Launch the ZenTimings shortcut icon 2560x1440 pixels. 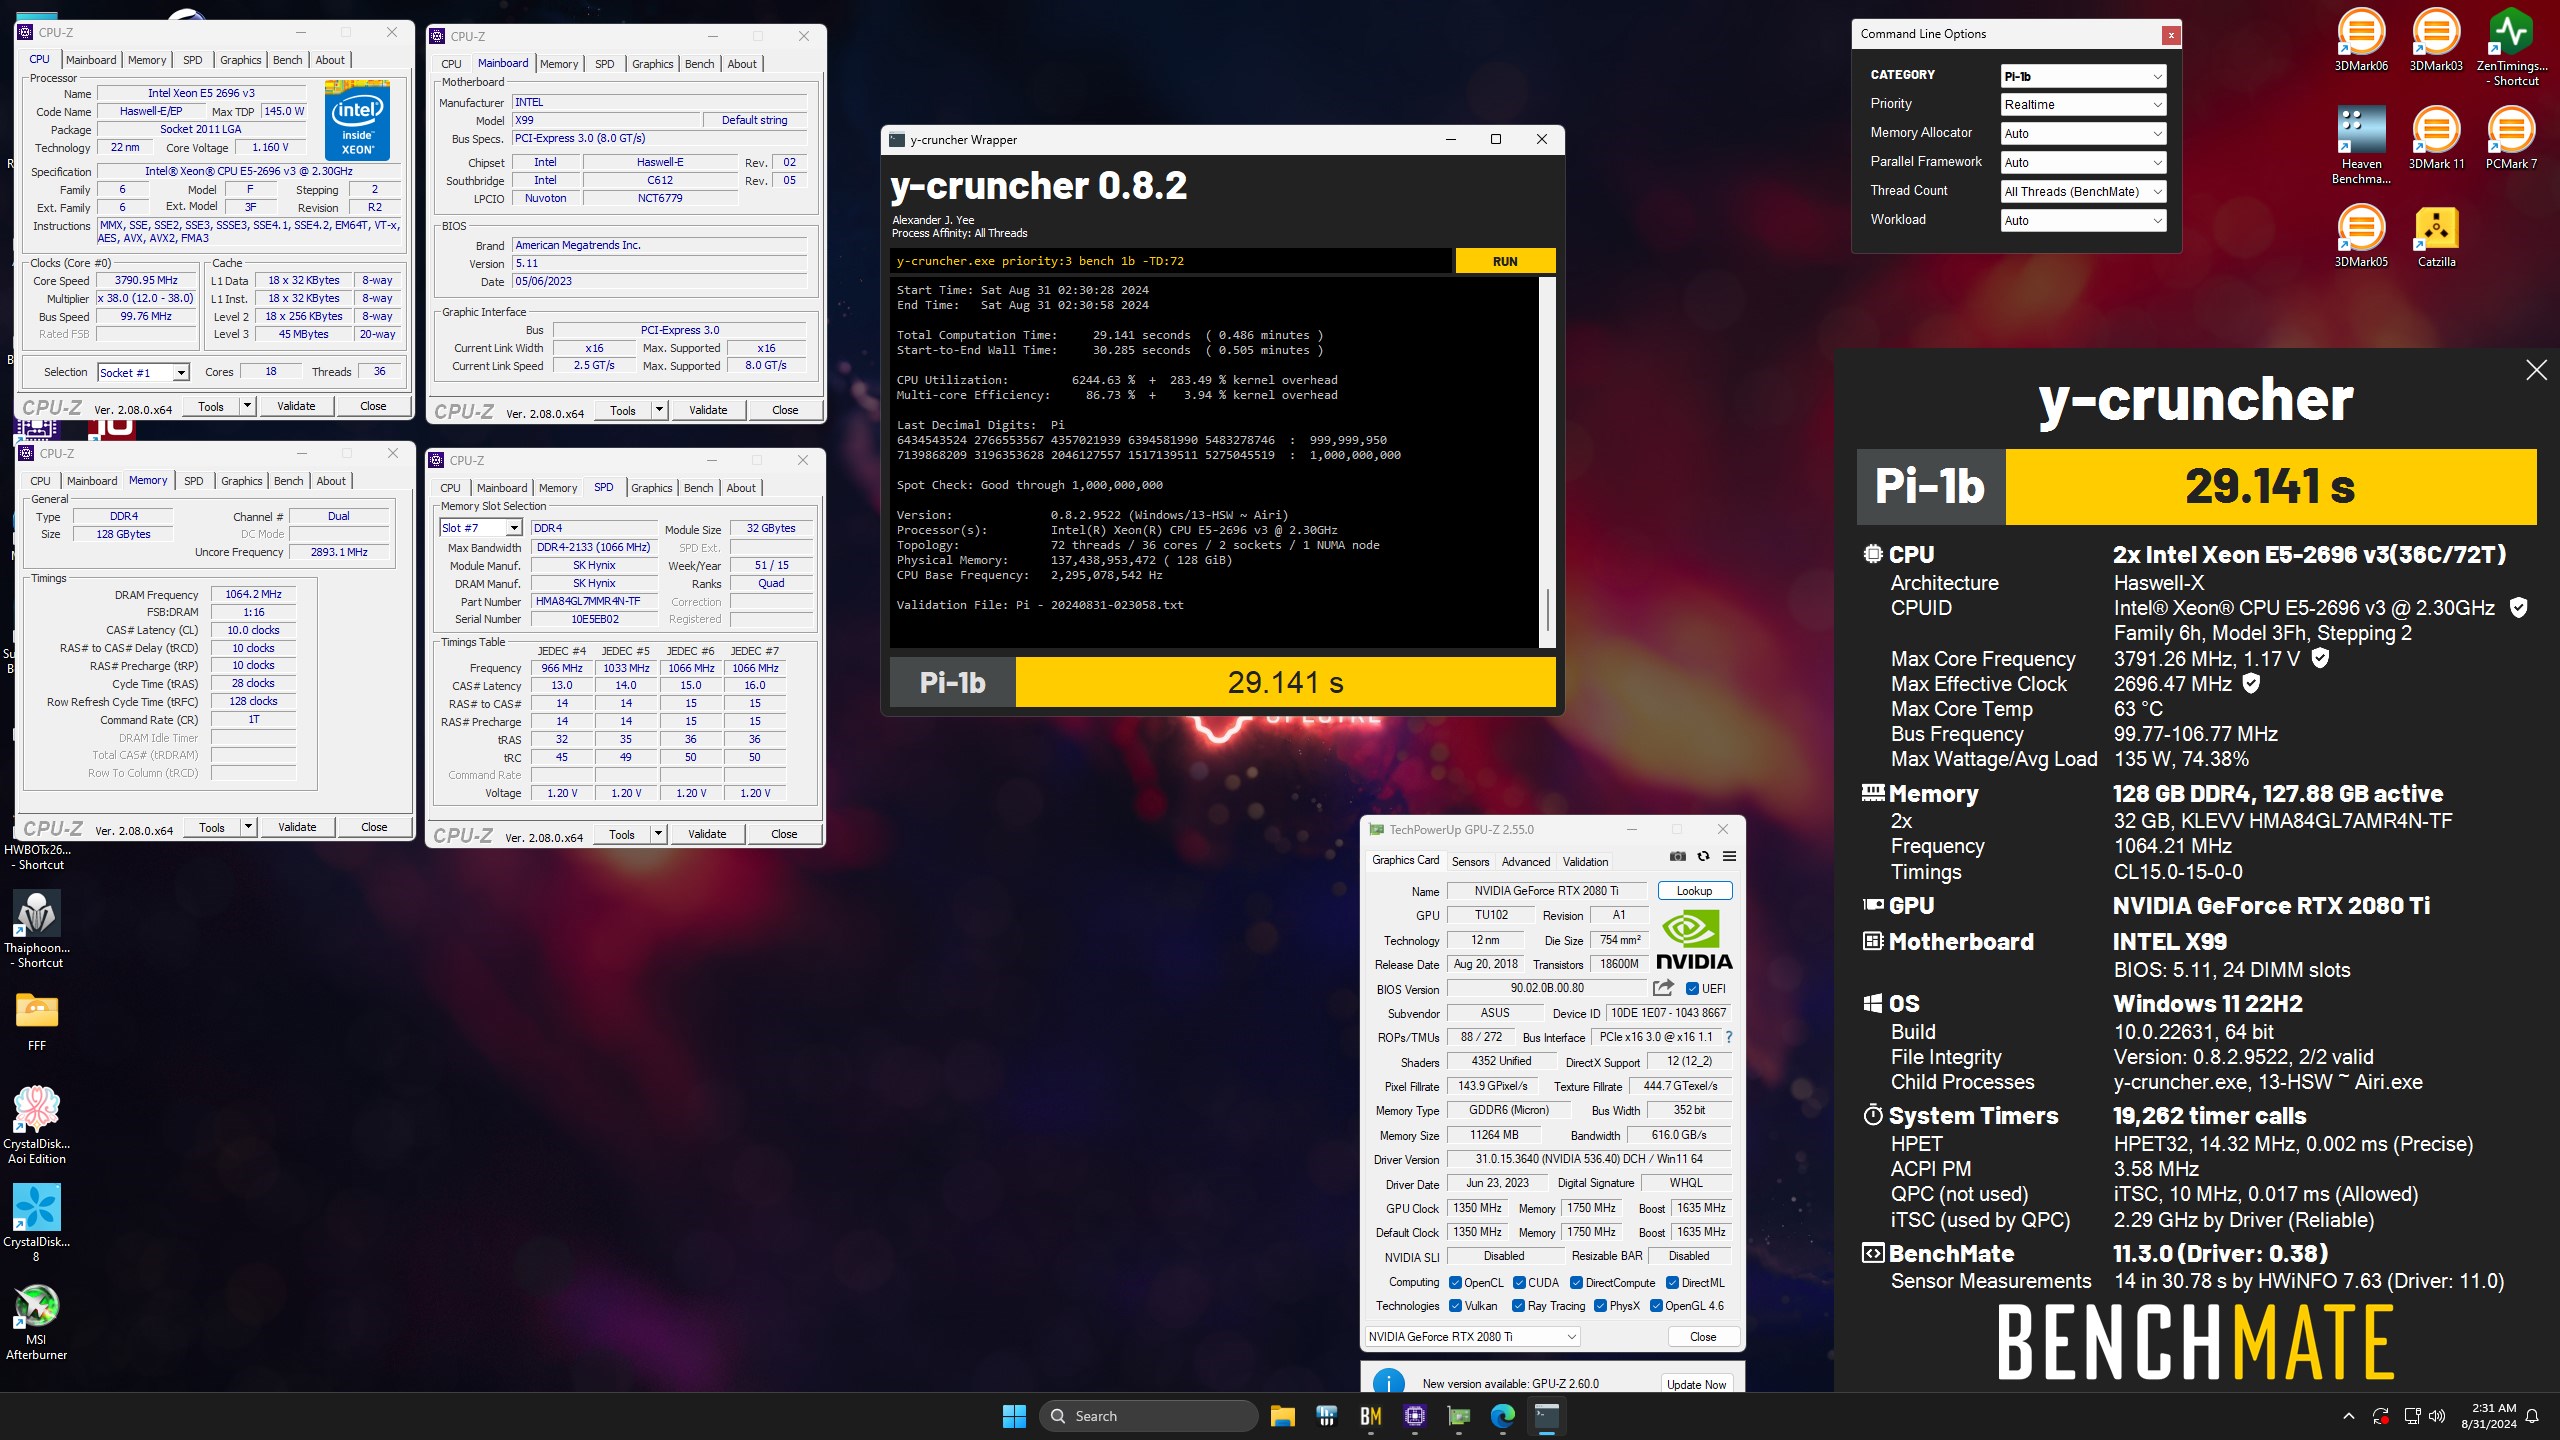pyautogui.click(x=2511, y=47)
